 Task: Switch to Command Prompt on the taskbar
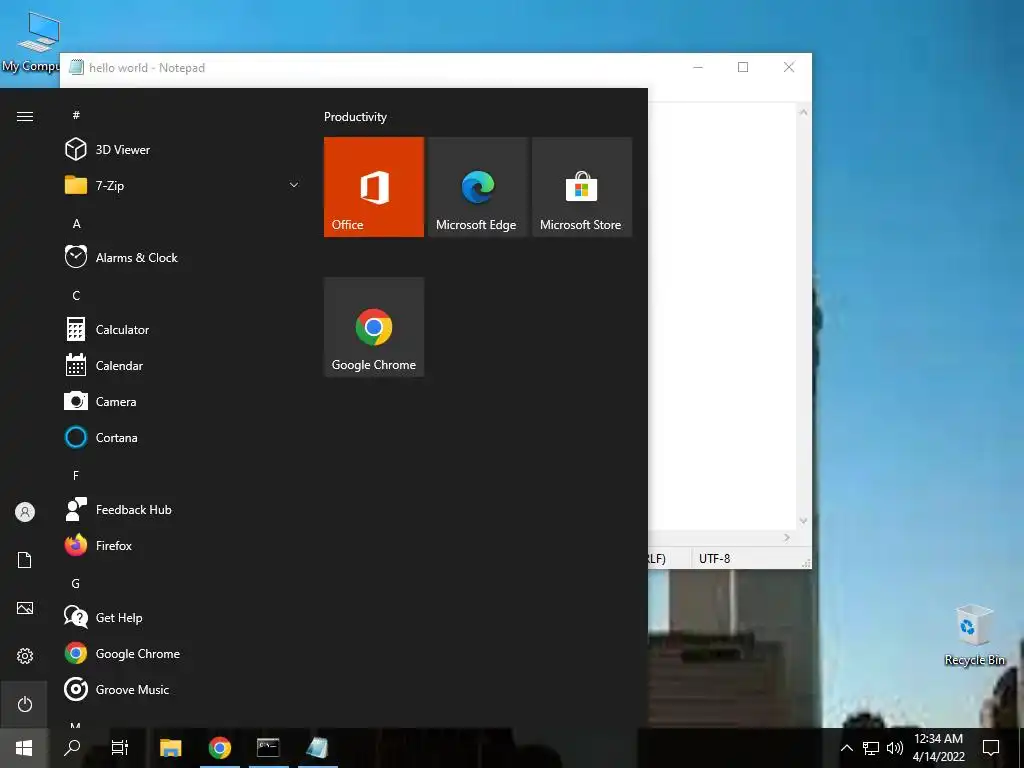coord(268,747)
